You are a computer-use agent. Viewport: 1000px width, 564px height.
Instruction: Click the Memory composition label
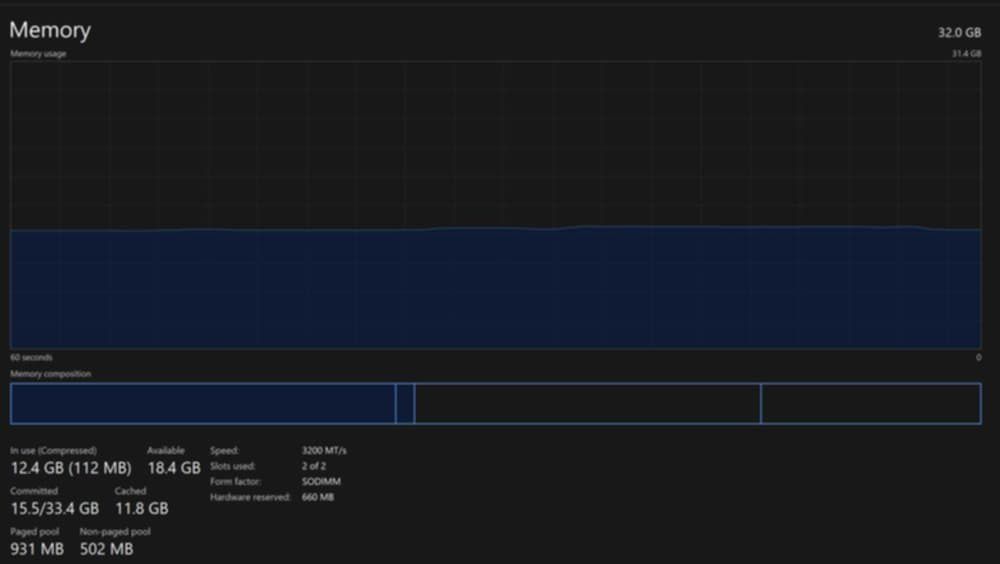point(50,374)
